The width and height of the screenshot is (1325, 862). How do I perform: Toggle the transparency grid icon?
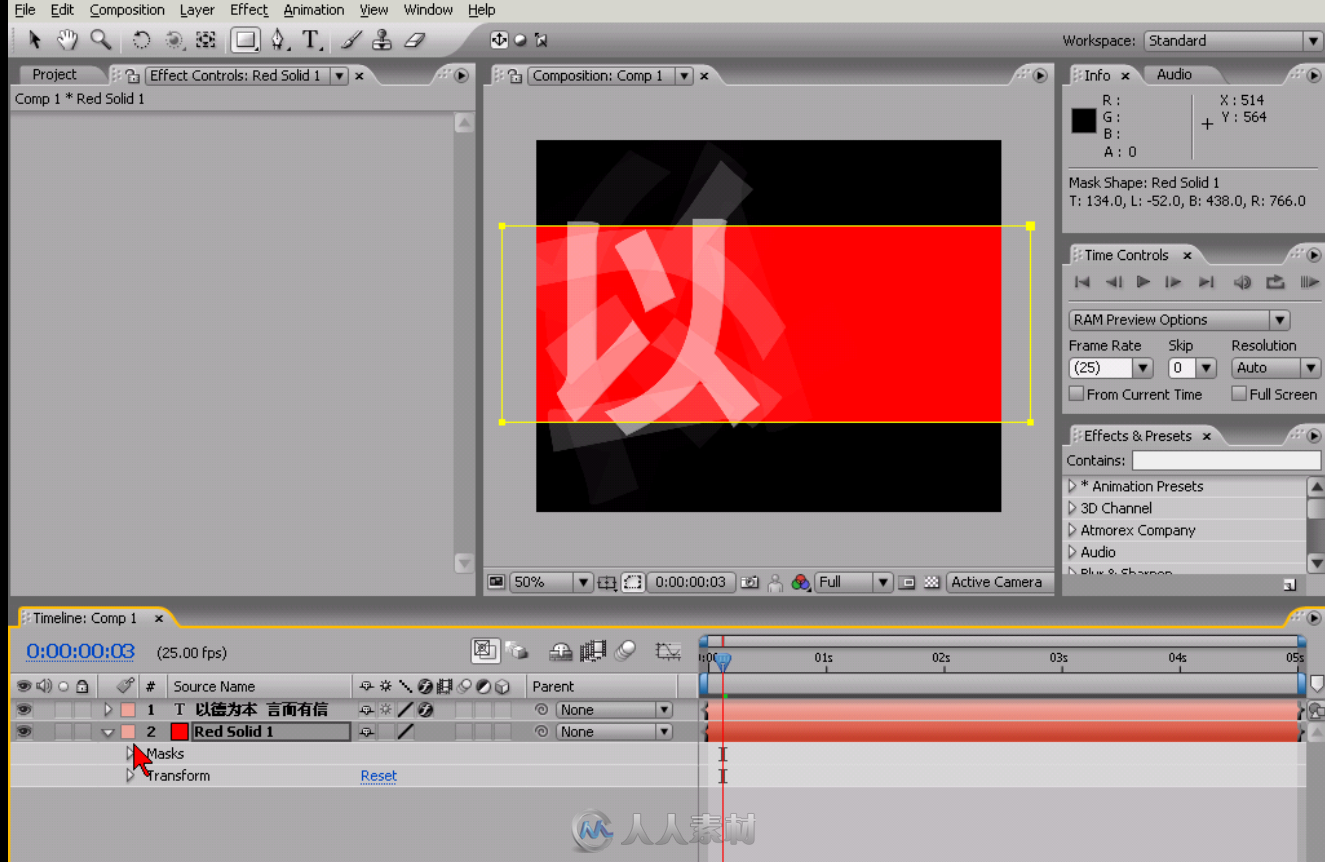point(932,582)
